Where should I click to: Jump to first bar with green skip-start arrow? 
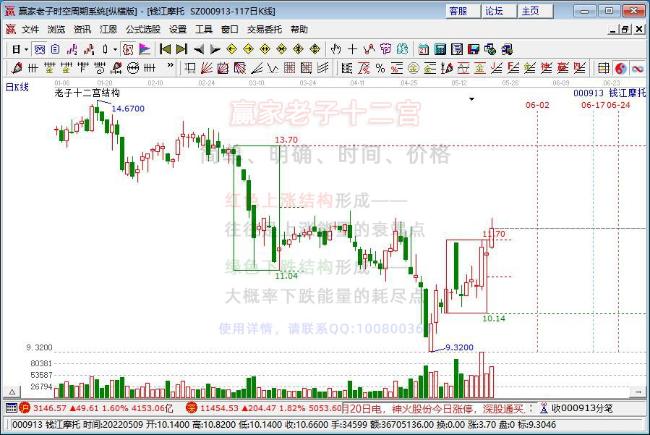click(x=165, y=49)
